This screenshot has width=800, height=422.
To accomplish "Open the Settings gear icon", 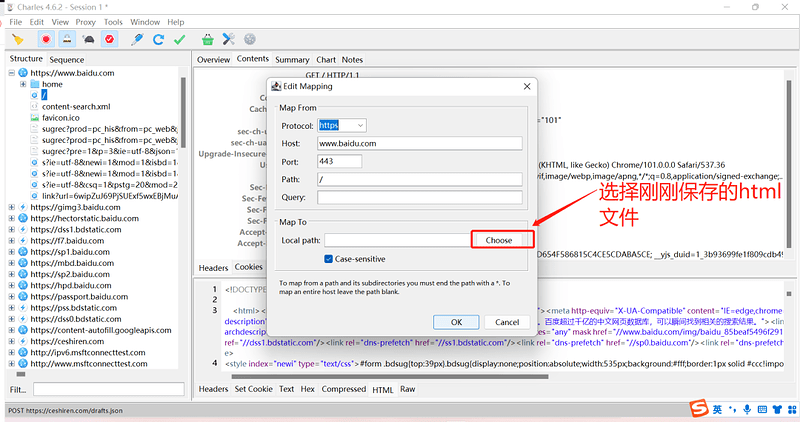I will pos(249,39).
